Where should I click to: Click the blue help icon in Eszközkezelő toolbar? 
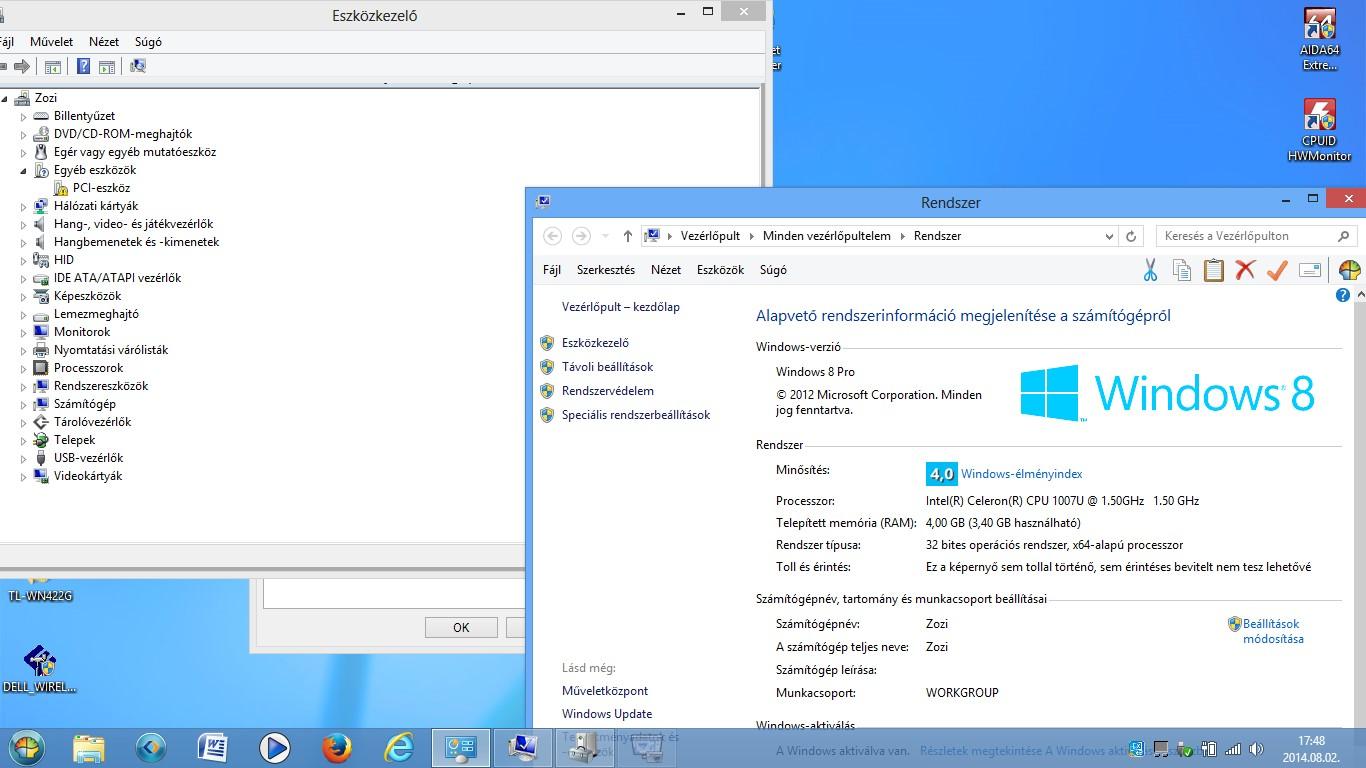tap(84, 67)
